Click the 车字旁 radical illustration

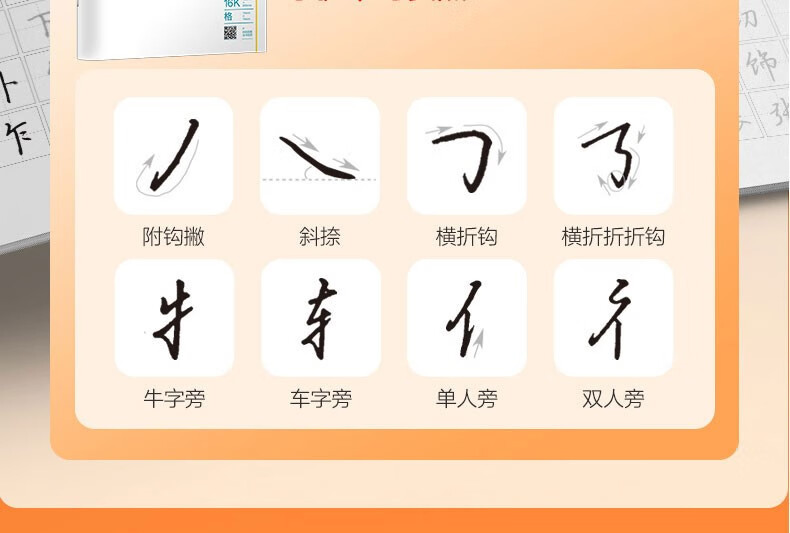(x=320, y=318)
